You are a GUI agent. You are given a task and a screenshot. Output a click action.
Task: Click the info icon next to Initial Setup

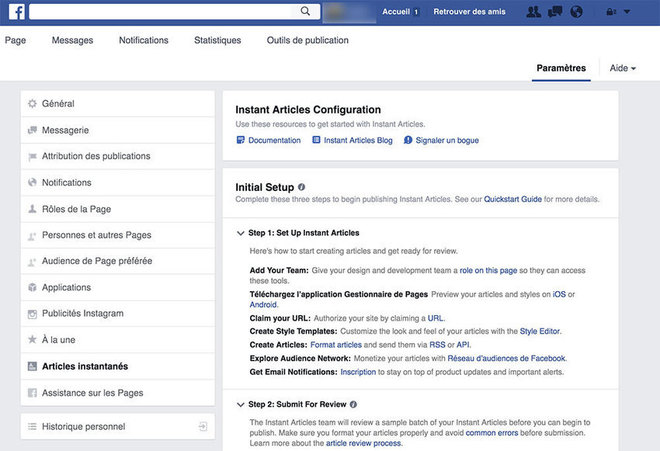click(x=301, y=187)
